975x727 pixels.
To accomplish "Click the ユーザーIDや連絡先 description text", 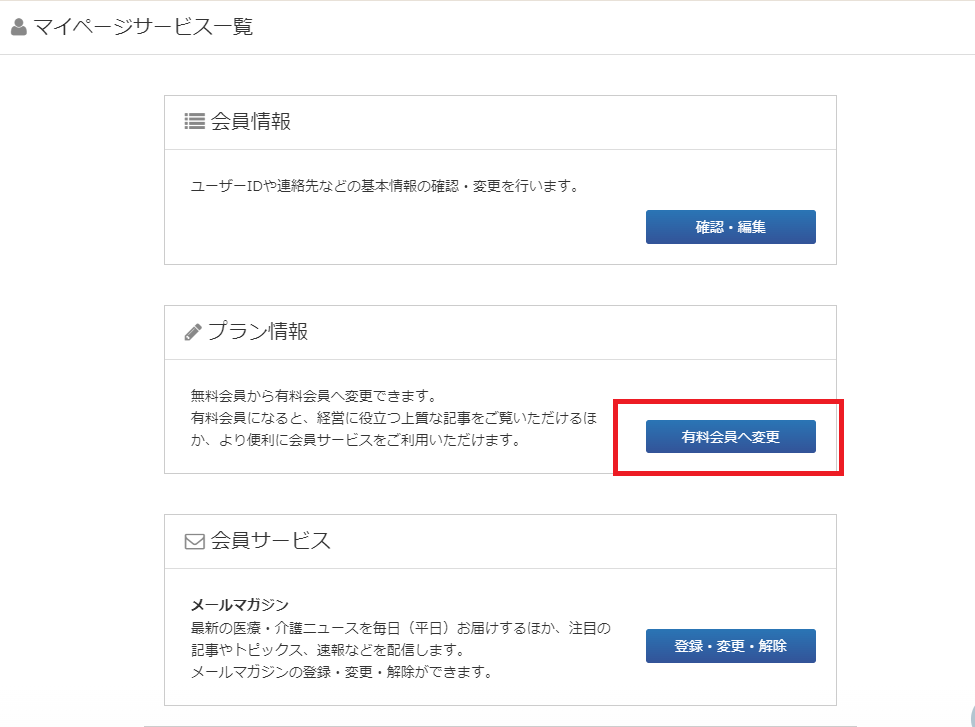I will [385, 186].
